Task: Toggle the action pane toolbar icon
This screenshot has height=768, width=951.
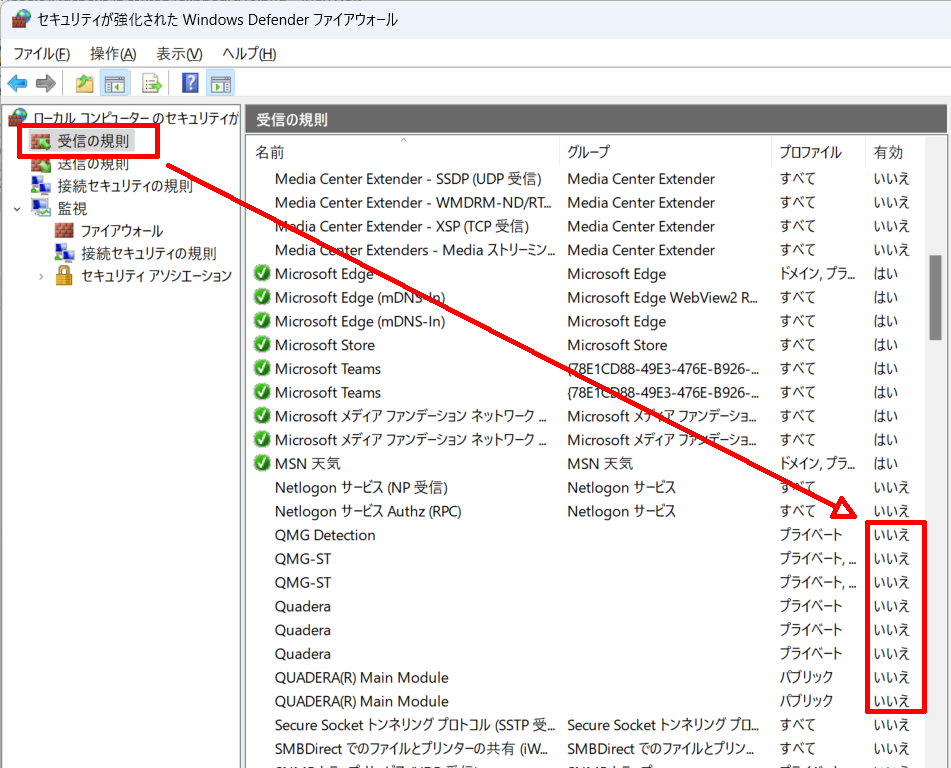Action: 221,83
